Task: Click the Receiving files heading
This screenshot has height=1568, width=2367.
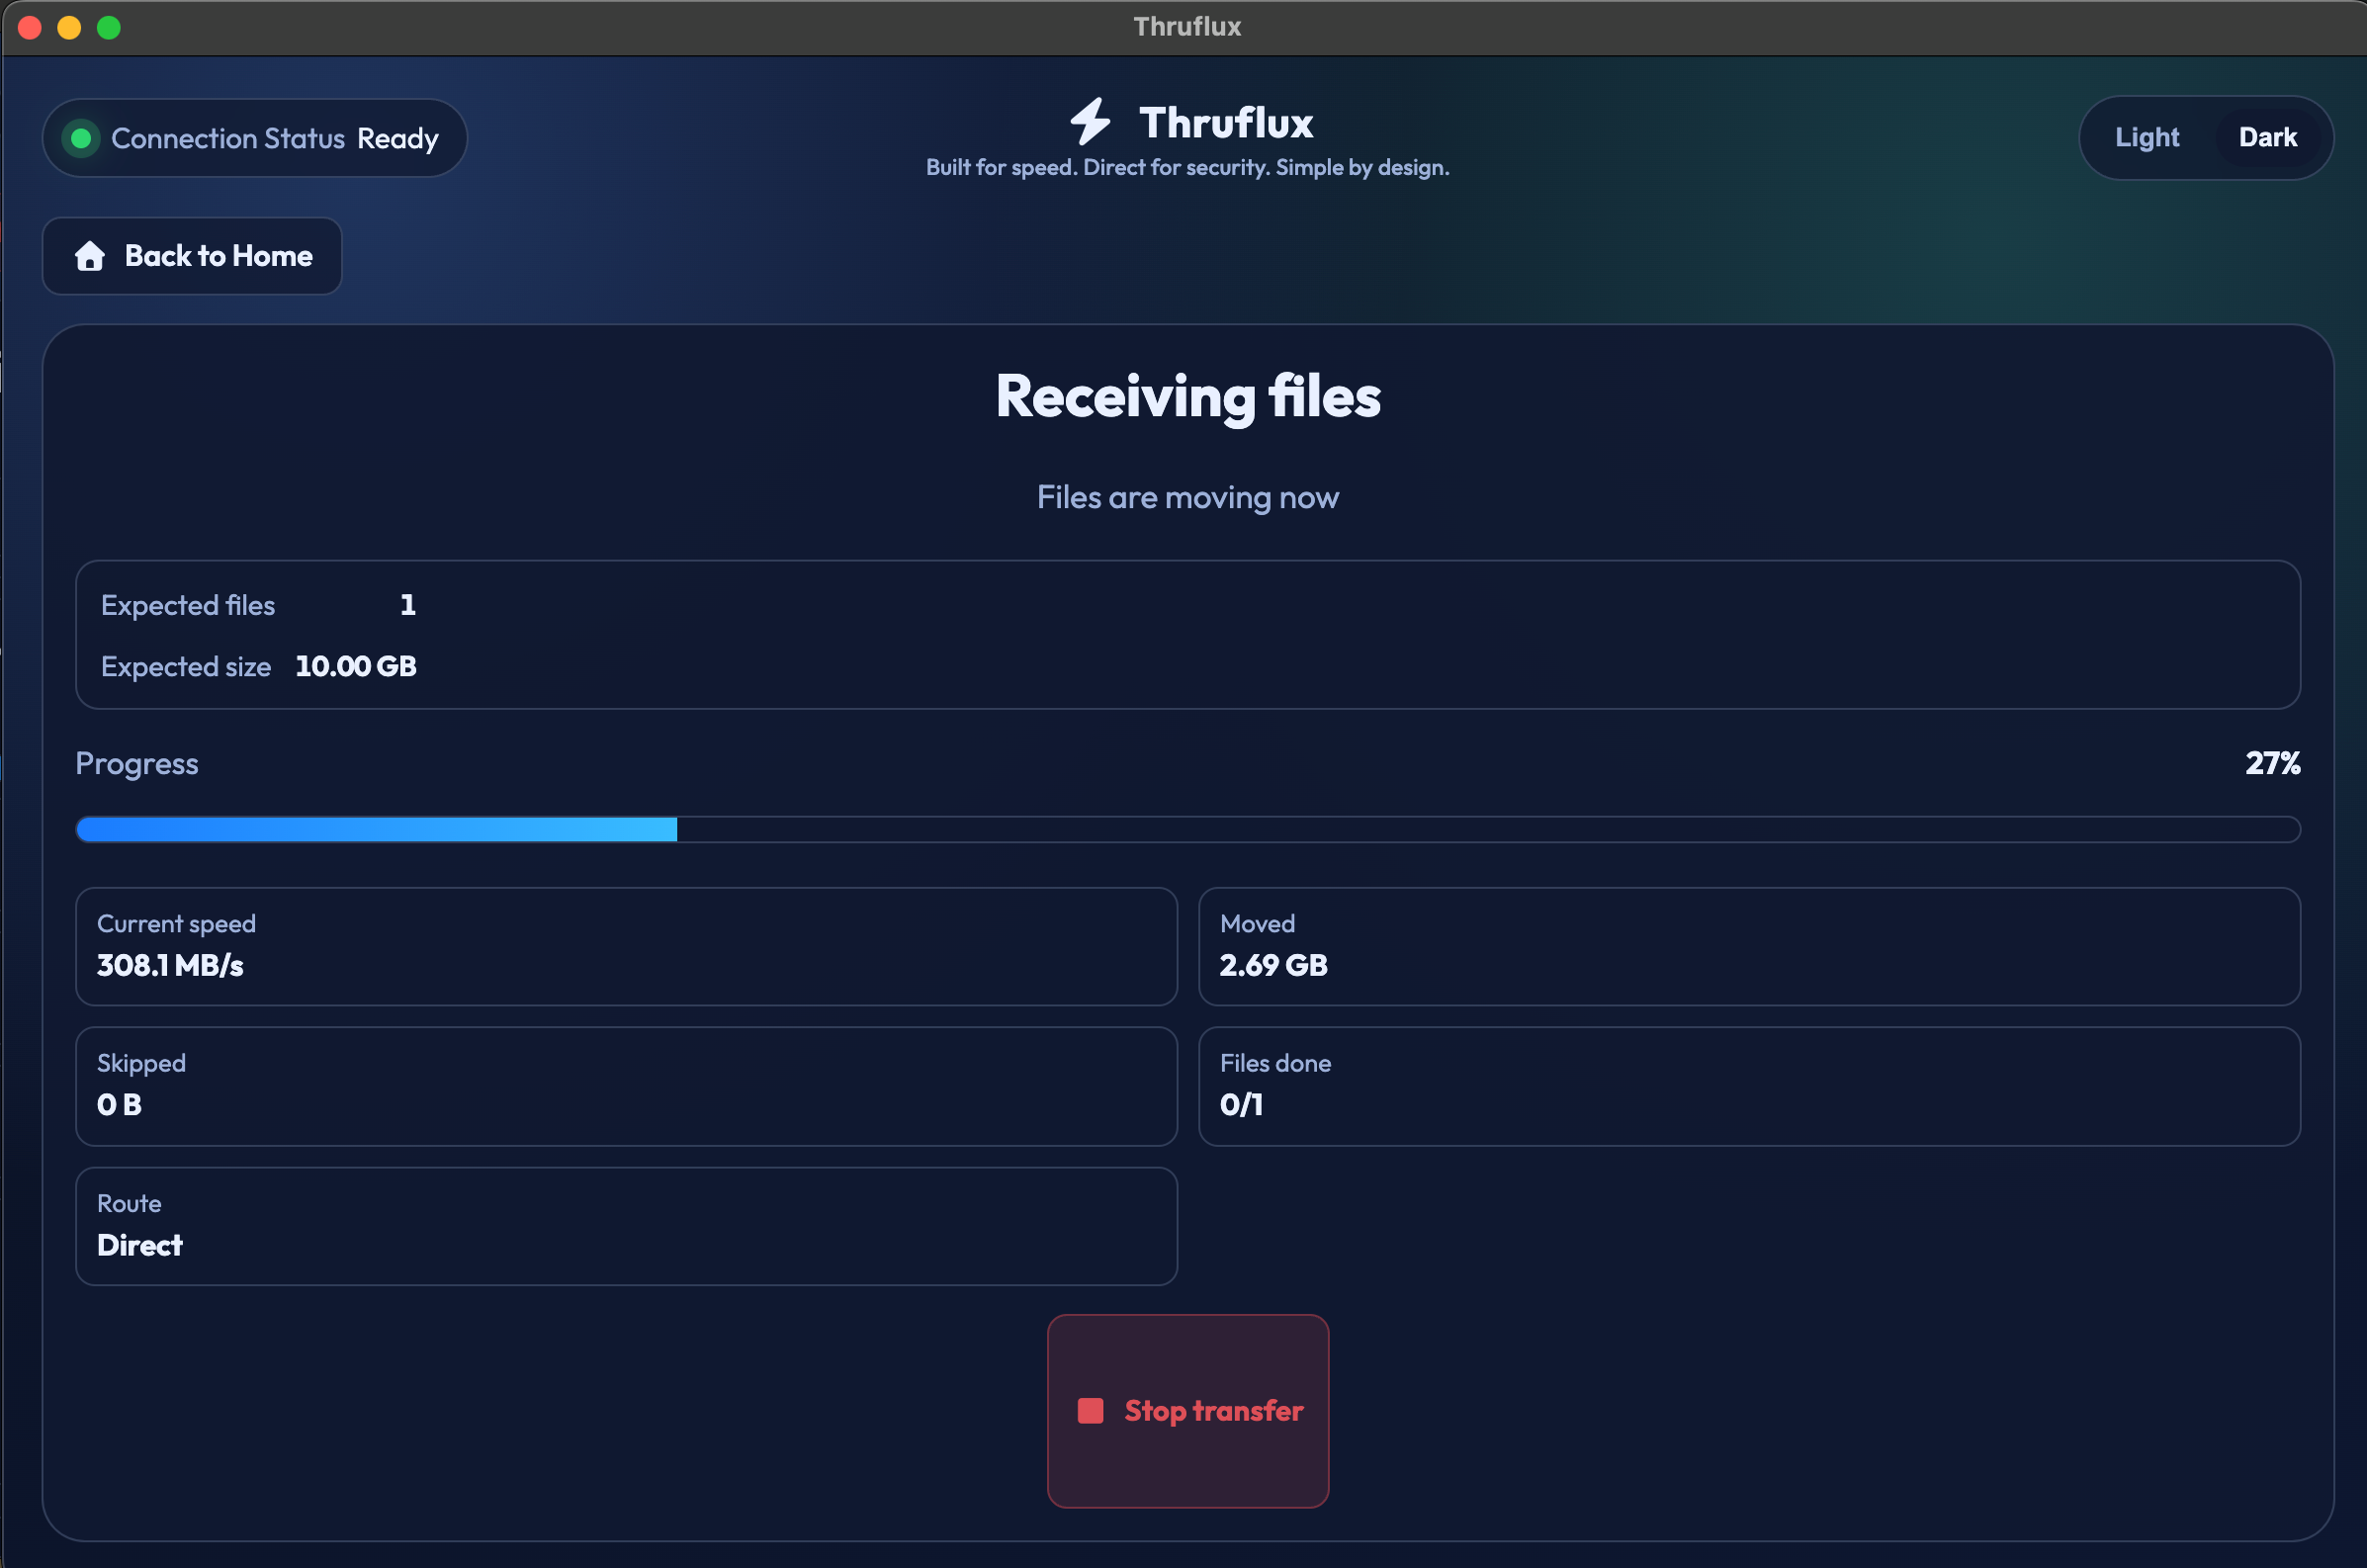Action: (x=1187, y=396)
